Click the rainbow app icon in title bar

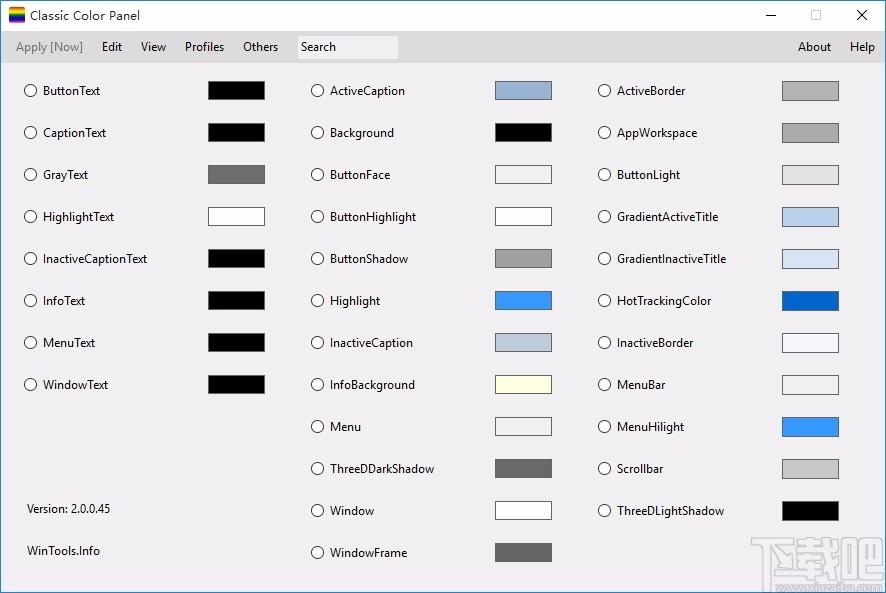pos(17,16)
